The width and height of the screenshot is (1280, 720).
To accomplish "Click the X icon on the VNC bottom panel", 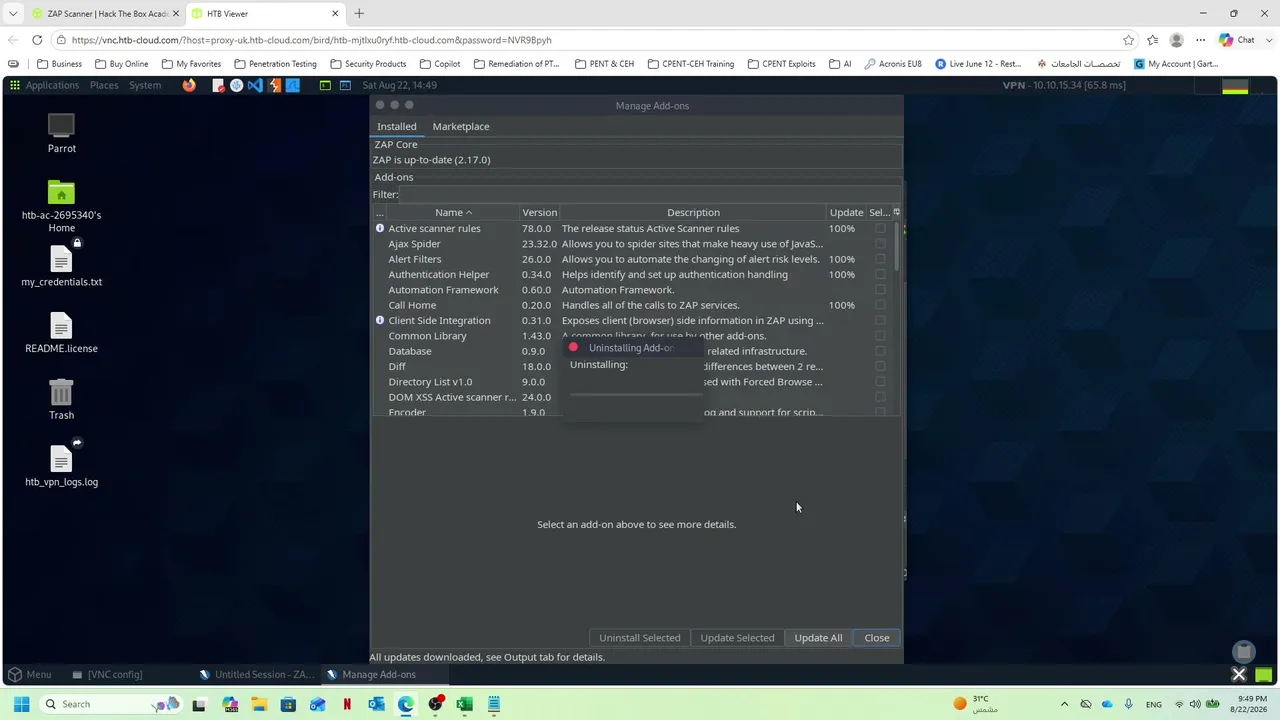I will [x=1238, y=675].
